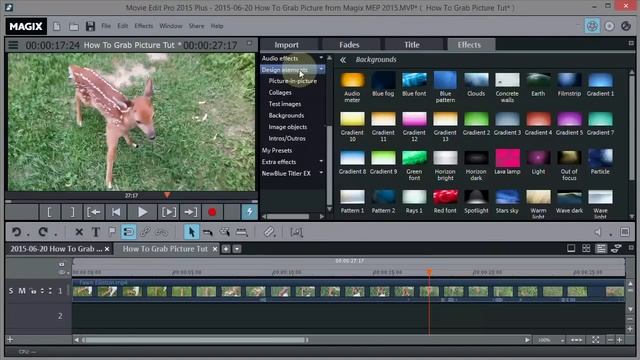Select the stretch mouse mode tool
The image size is (640, 360).
tap(224, 232)
